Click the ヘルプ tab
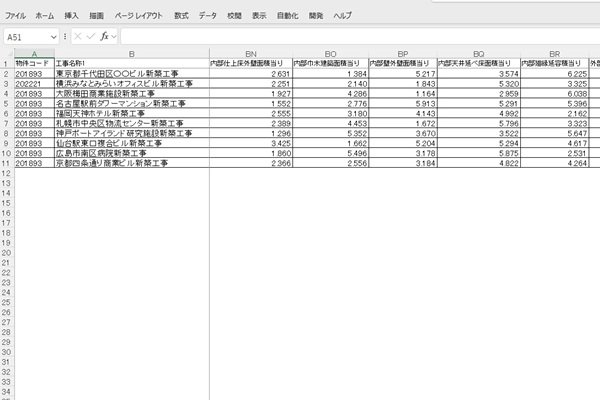600x400 pixels. coord(342,16)
